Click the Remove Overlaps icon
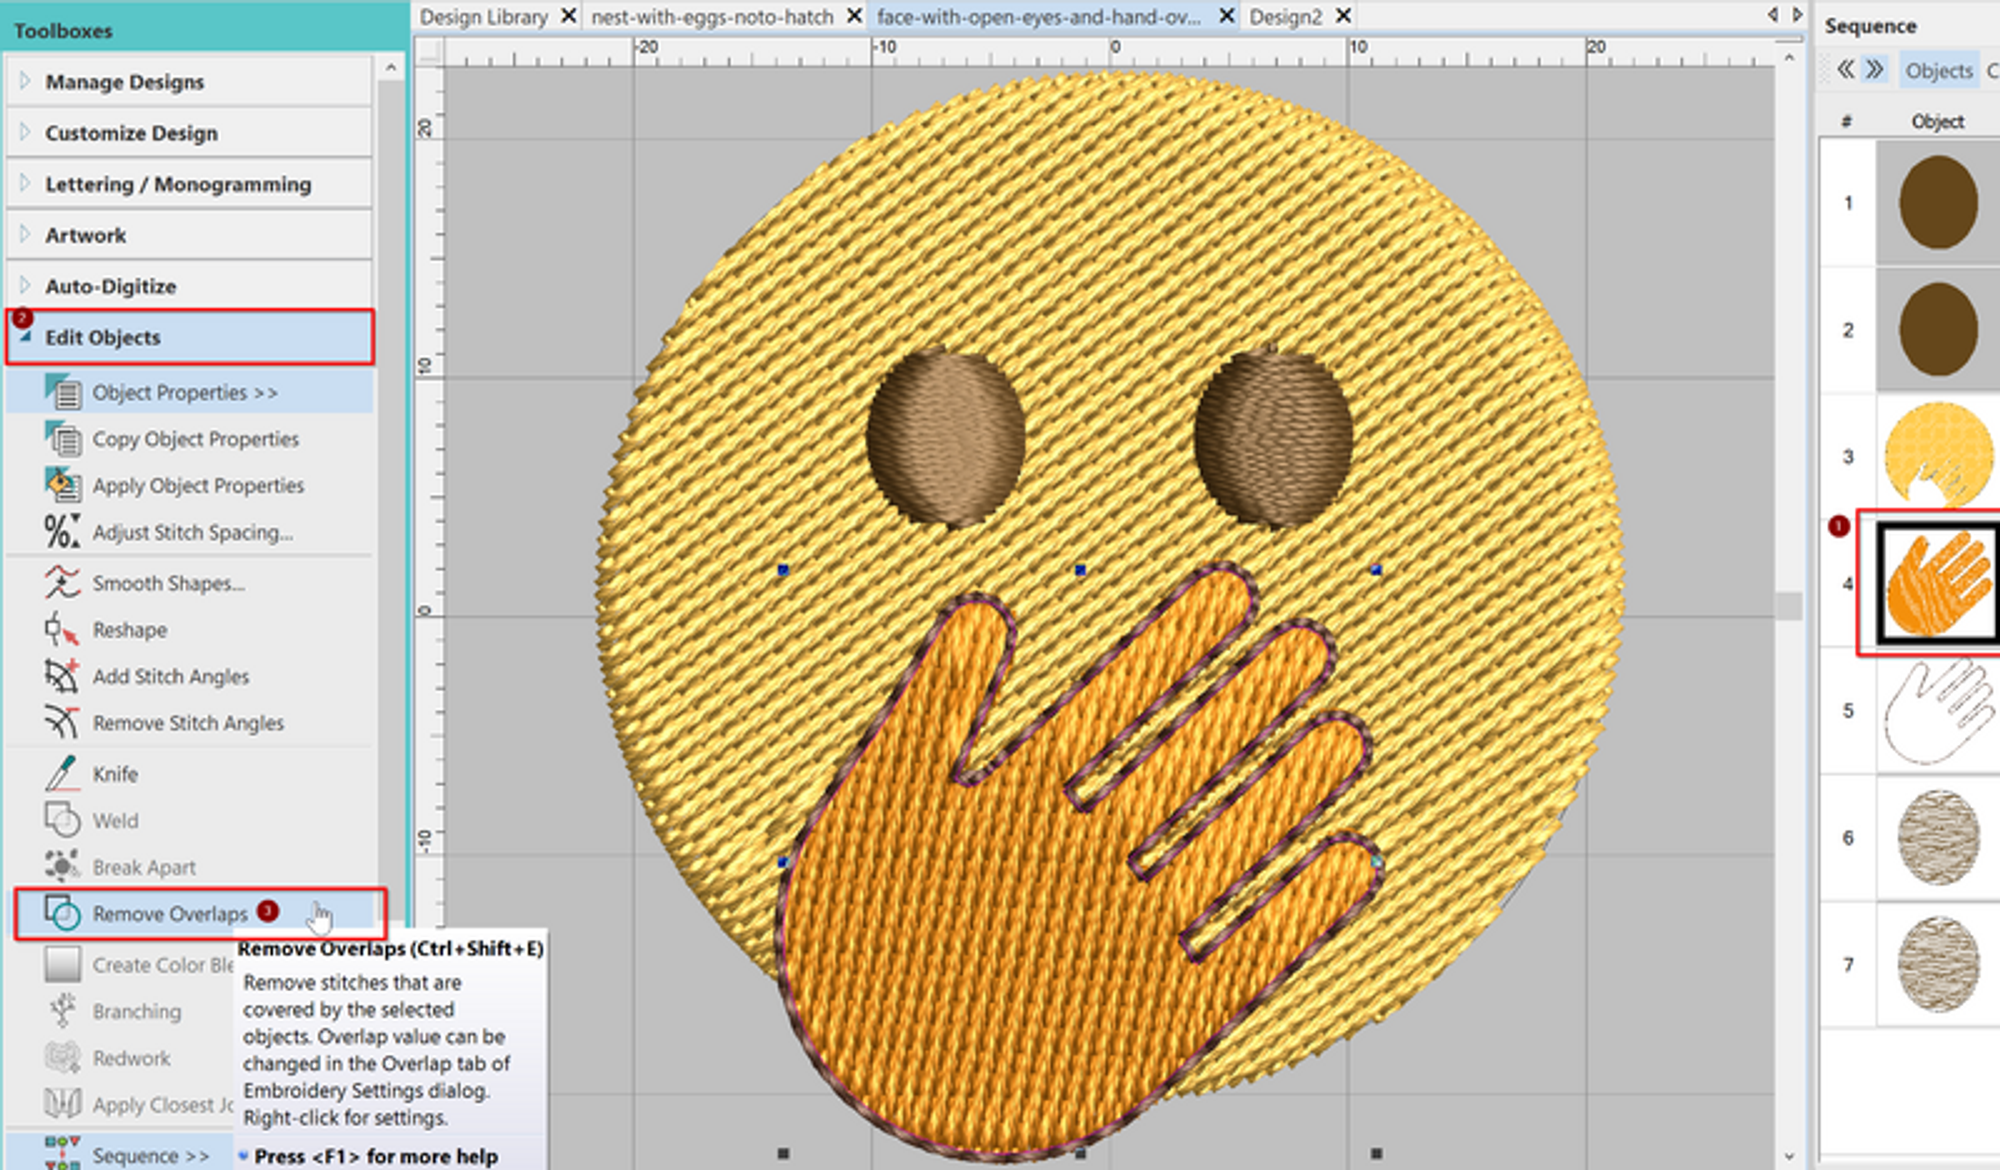 tap(62, 913)
